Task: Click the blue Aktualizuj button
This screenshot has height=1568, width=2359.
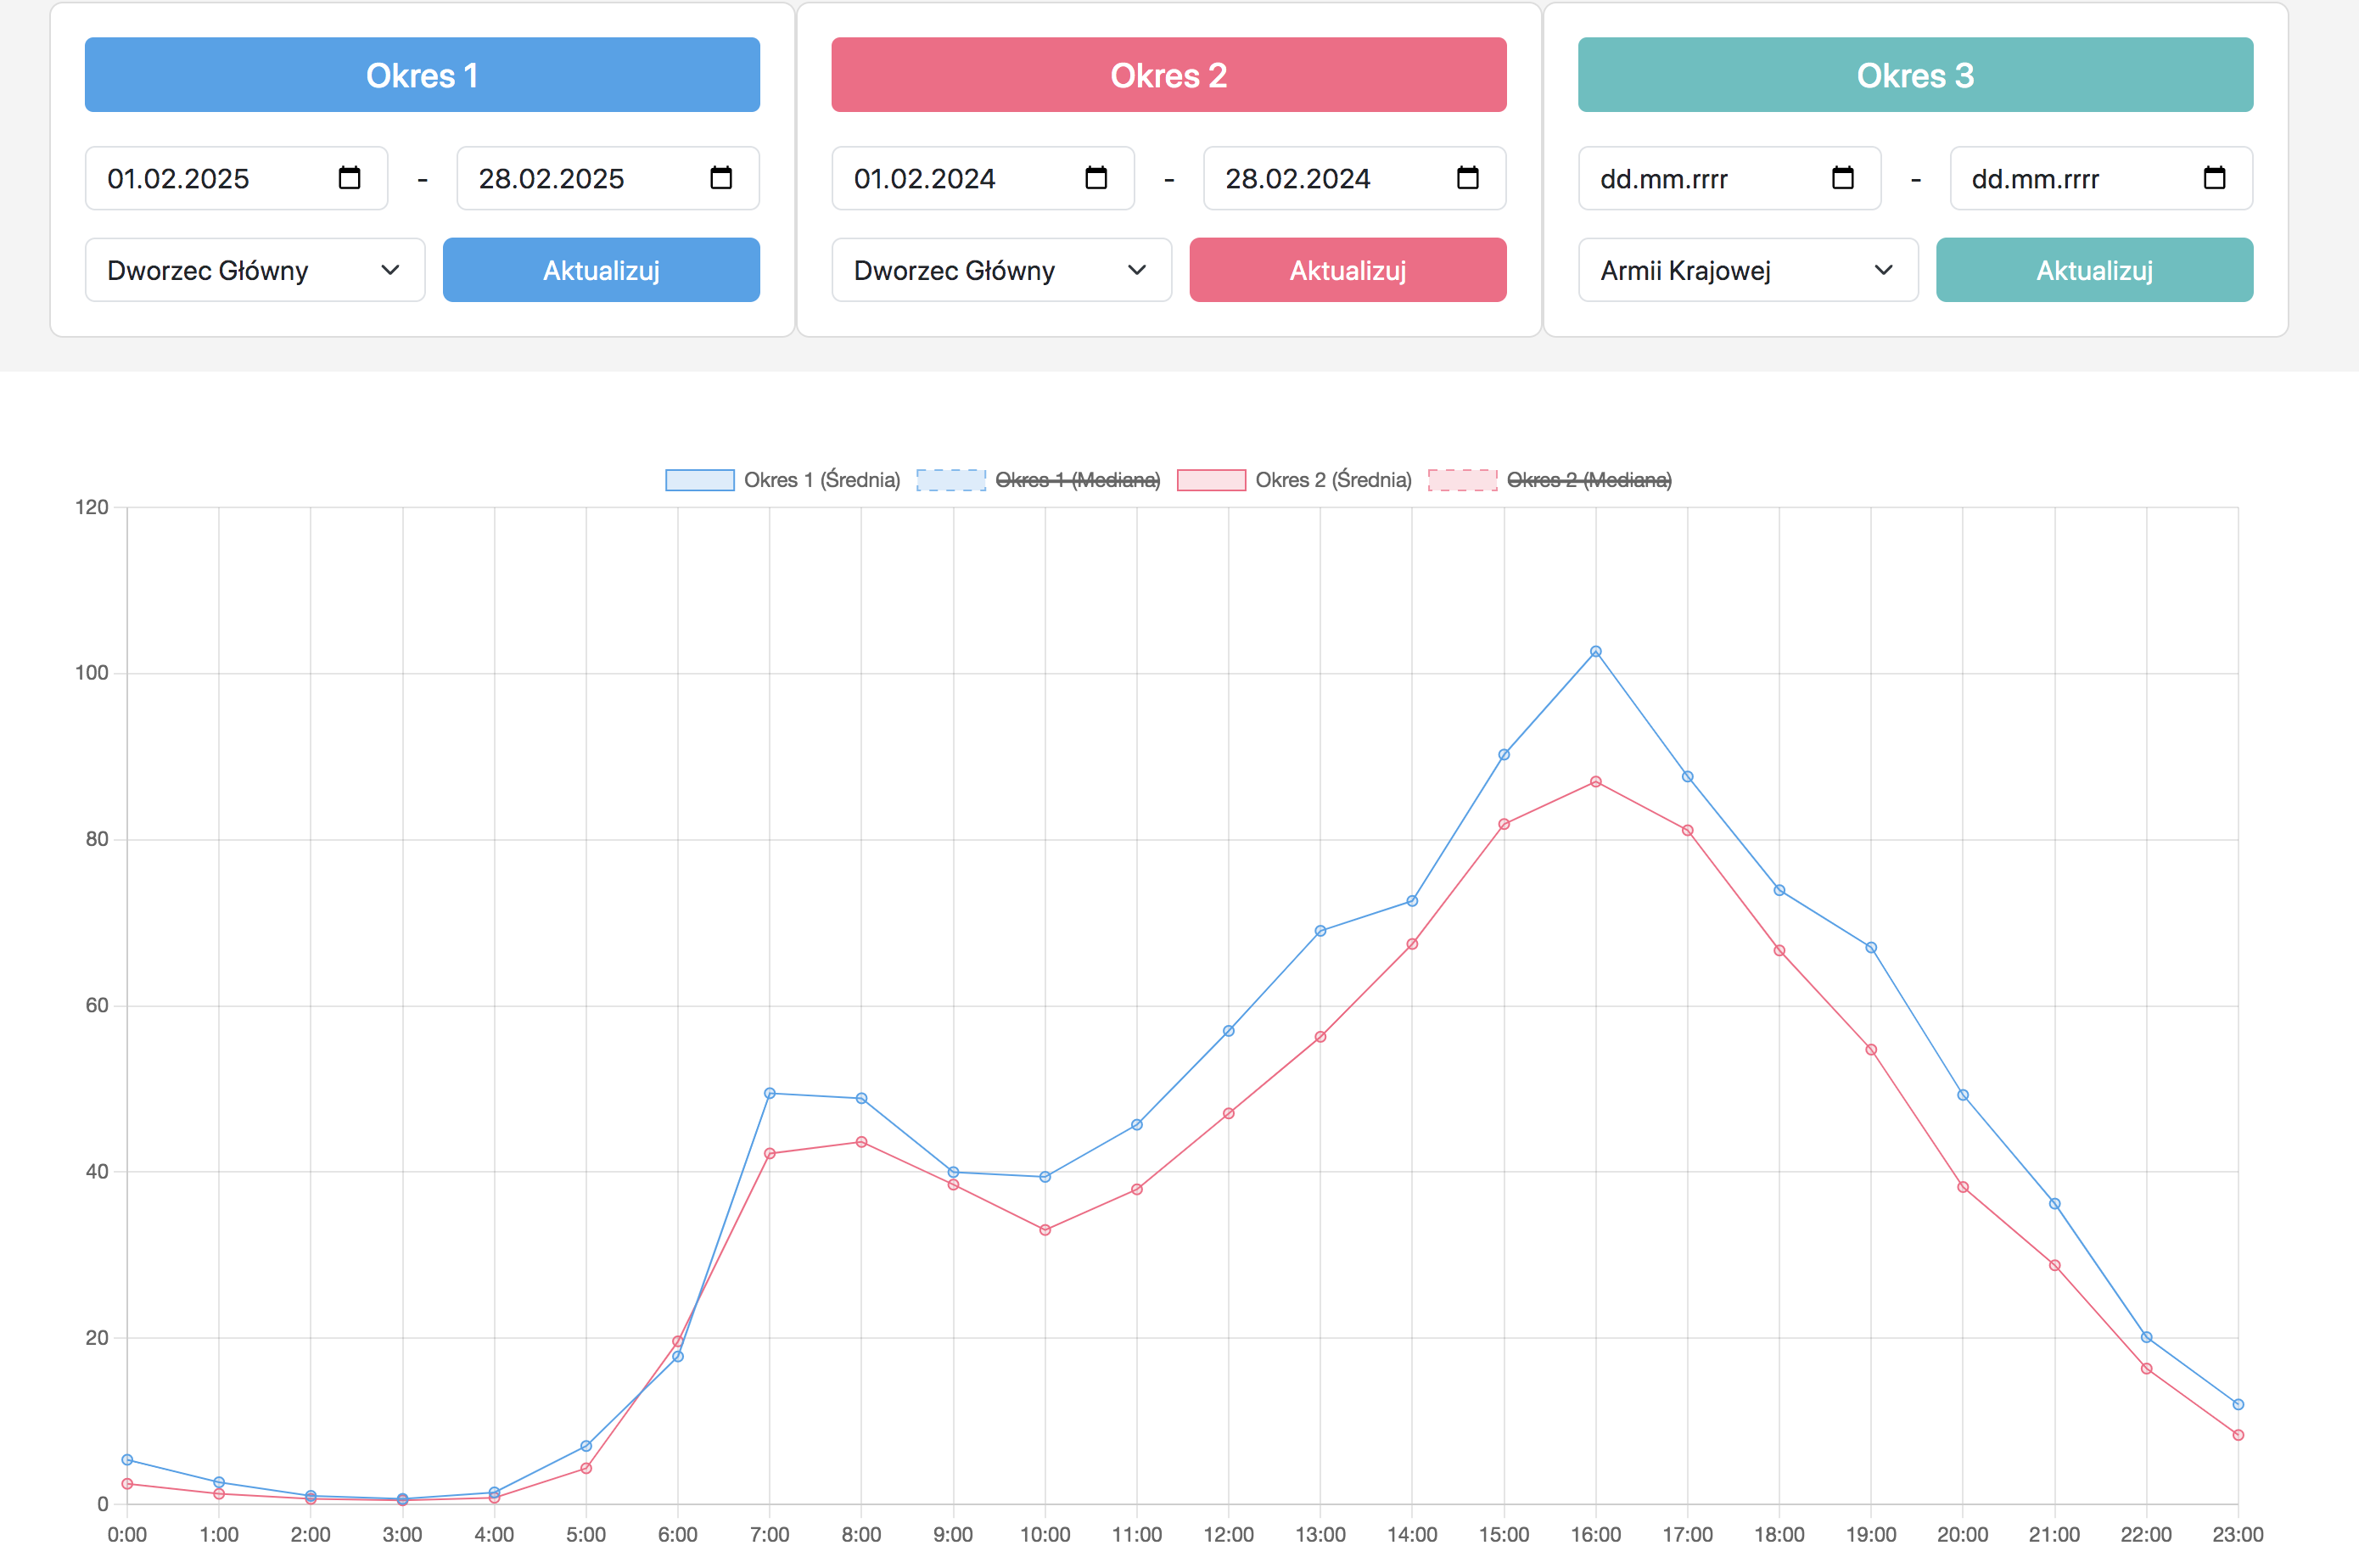Action: [601, 270]
